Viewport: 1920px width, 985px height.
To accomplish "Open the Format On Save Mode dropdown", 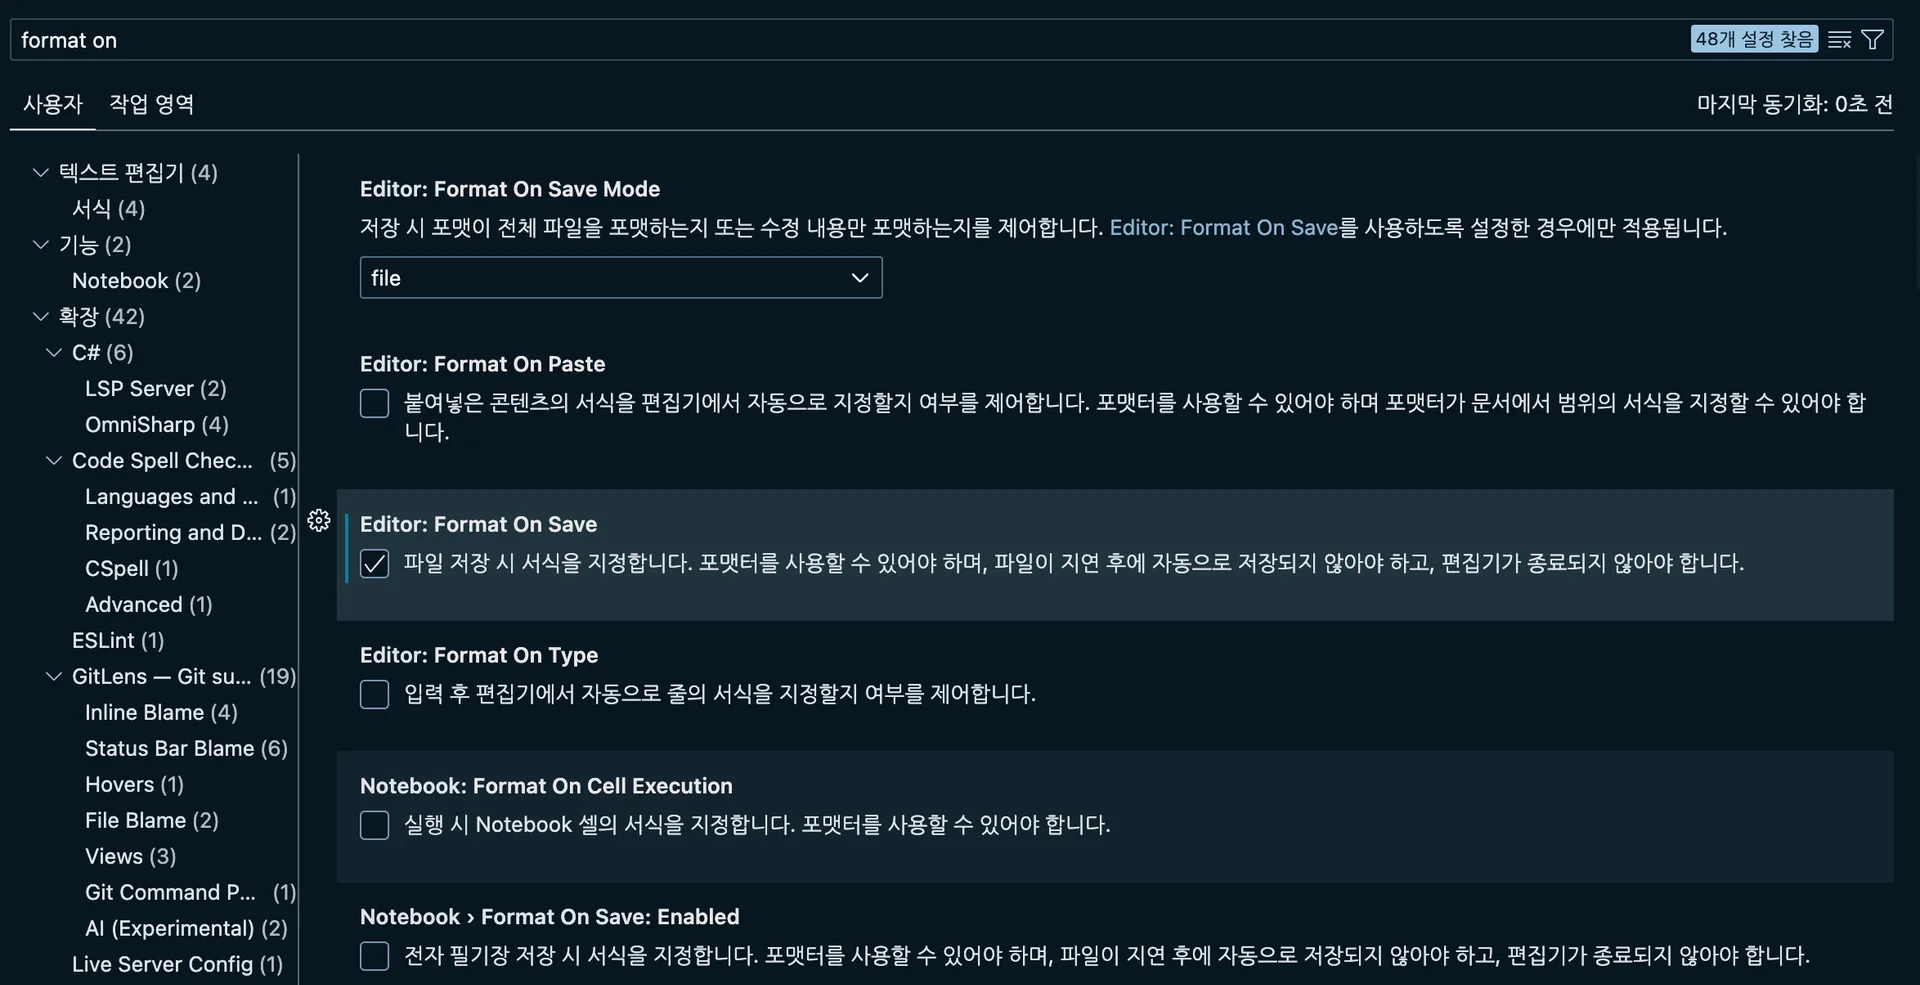I will pos(620,278).
